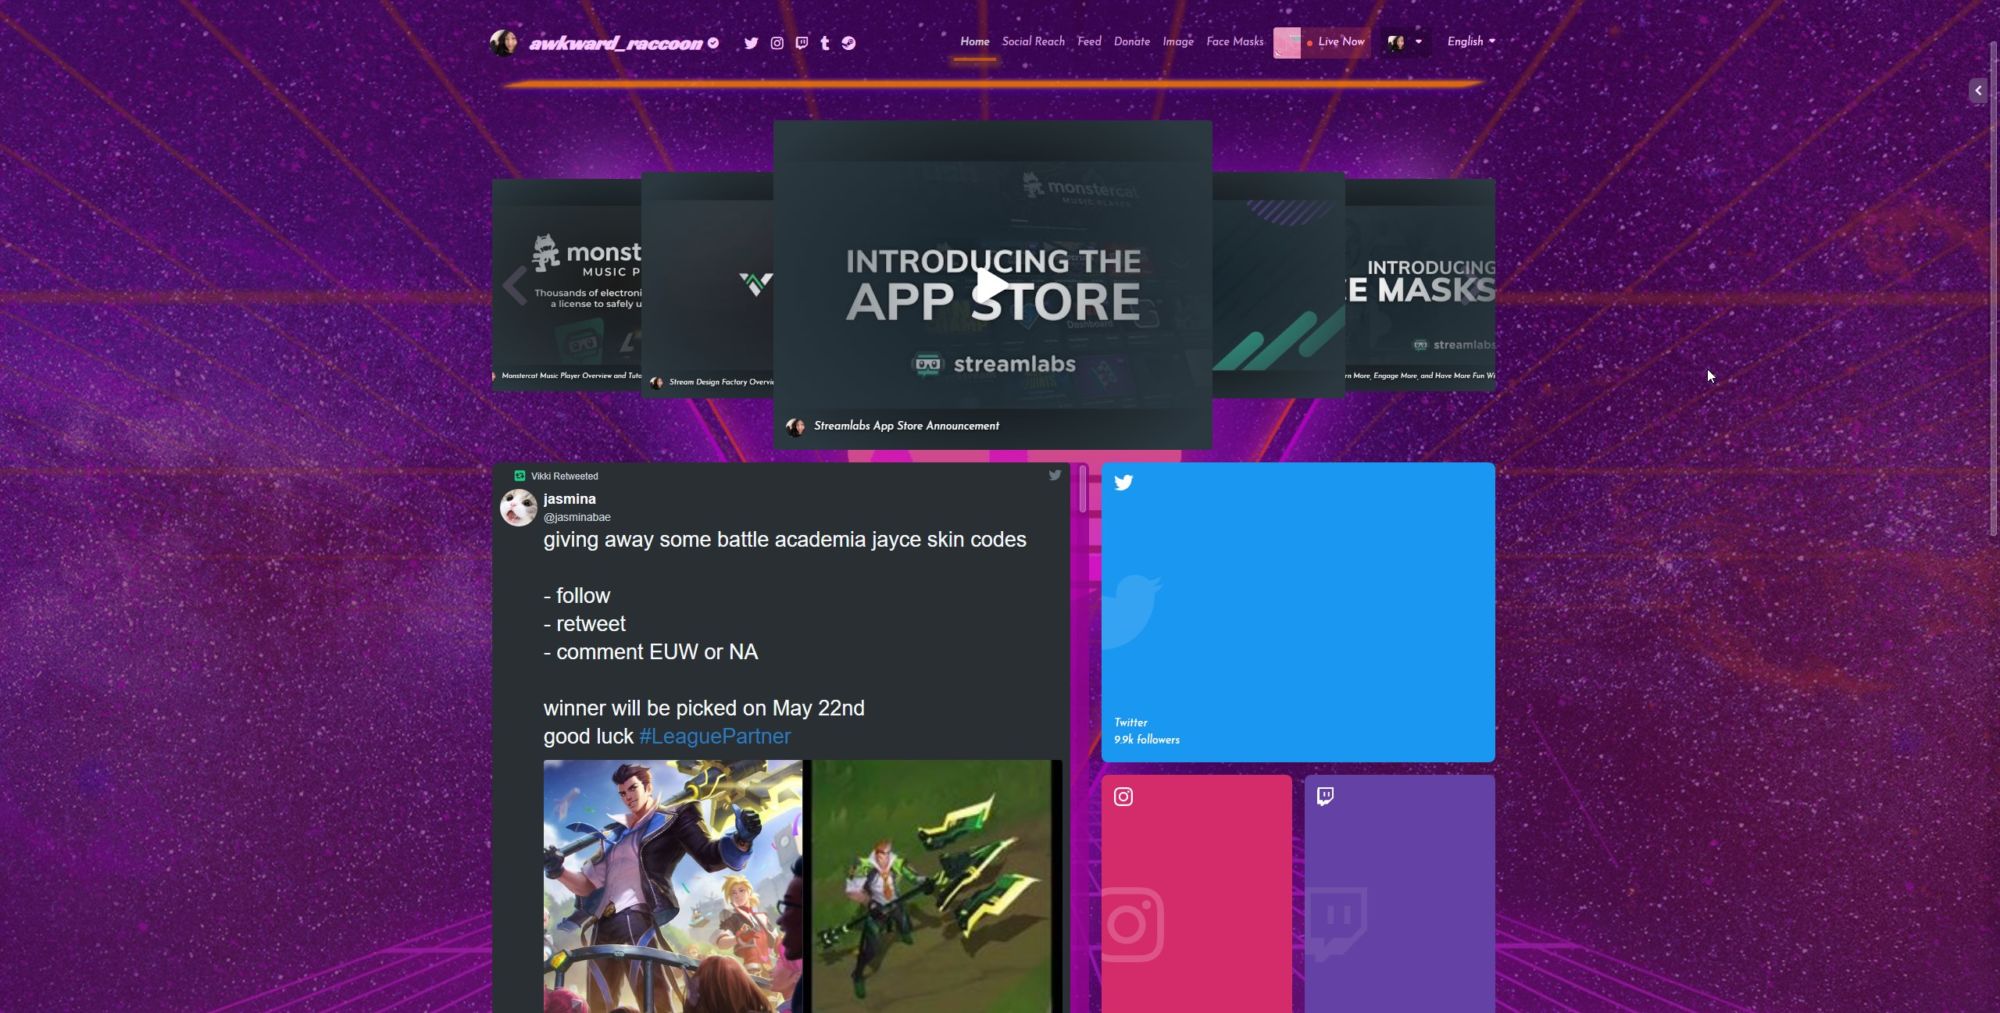Viewport: 2000px width, 1013px height.
Task: Go to the Social Reach tab
Action: [1033, 42]
